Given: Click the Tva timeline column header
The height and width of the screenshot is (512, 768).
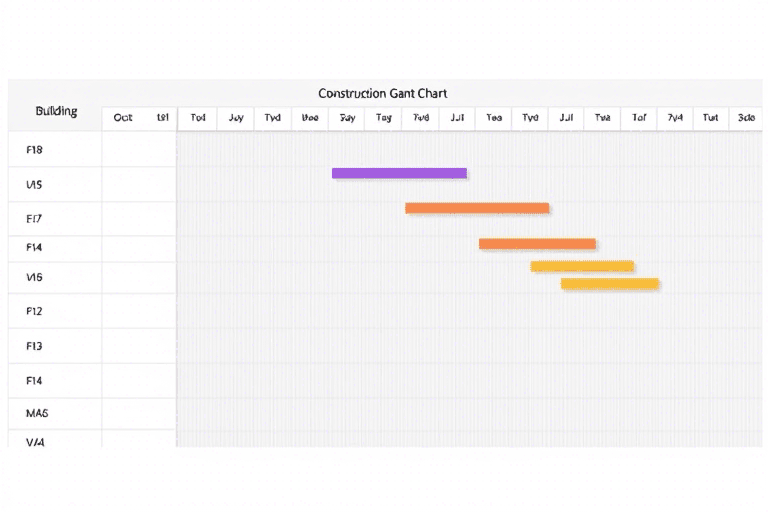Looking at the screenshot, I should coord(602,118).
